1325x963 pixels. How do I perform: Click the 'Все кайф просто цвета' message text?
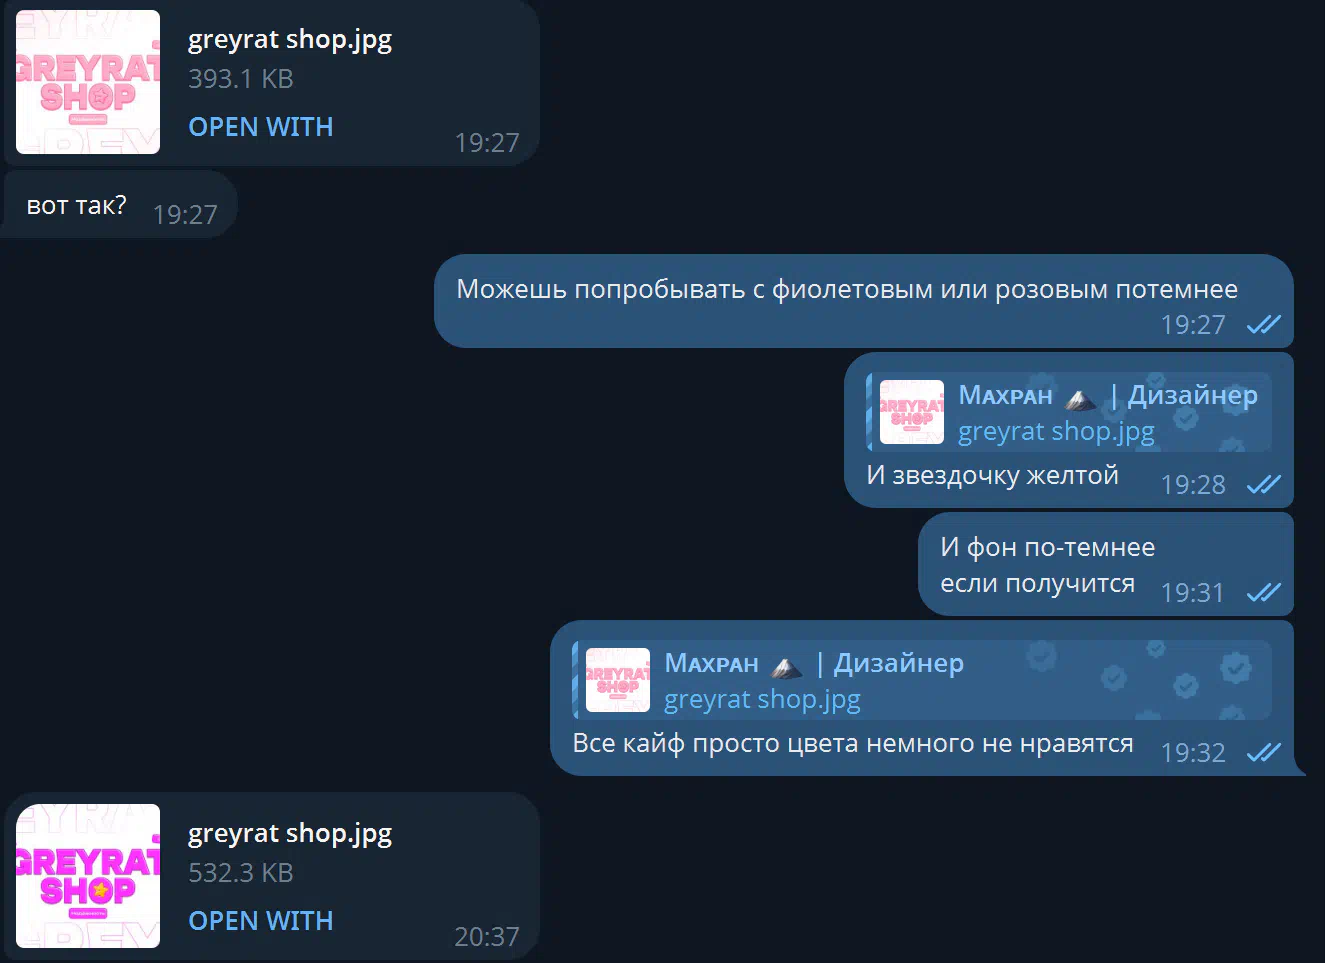pyautogui.click(x=853, y=744)
